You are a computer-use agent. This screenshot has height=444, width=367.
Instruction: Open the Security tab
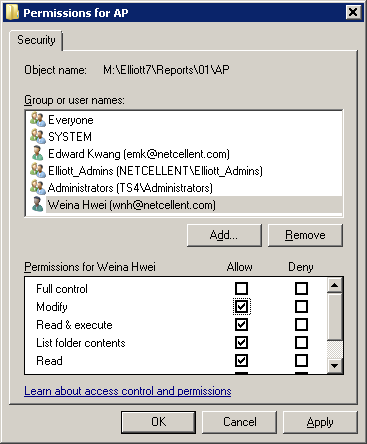pos(36,40)
